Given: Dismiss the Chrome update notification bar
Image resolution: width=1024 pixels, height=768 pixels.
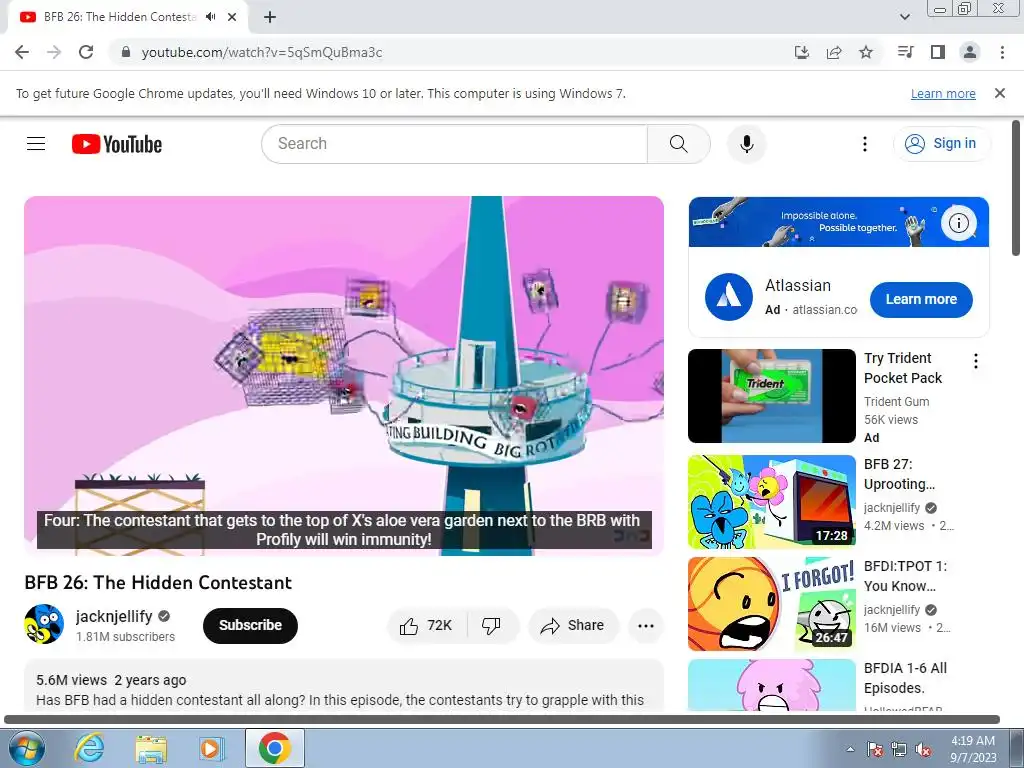Looking at the screenshot, I should pyautogui.click(x=1000, y=93).
